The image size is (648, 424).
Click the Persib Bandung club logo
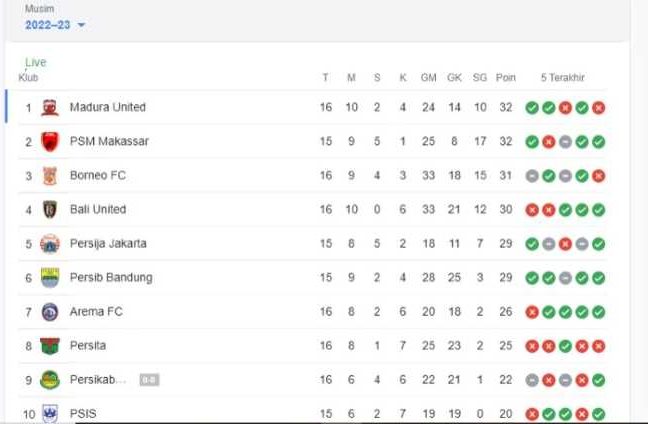(x=50, y=278)
